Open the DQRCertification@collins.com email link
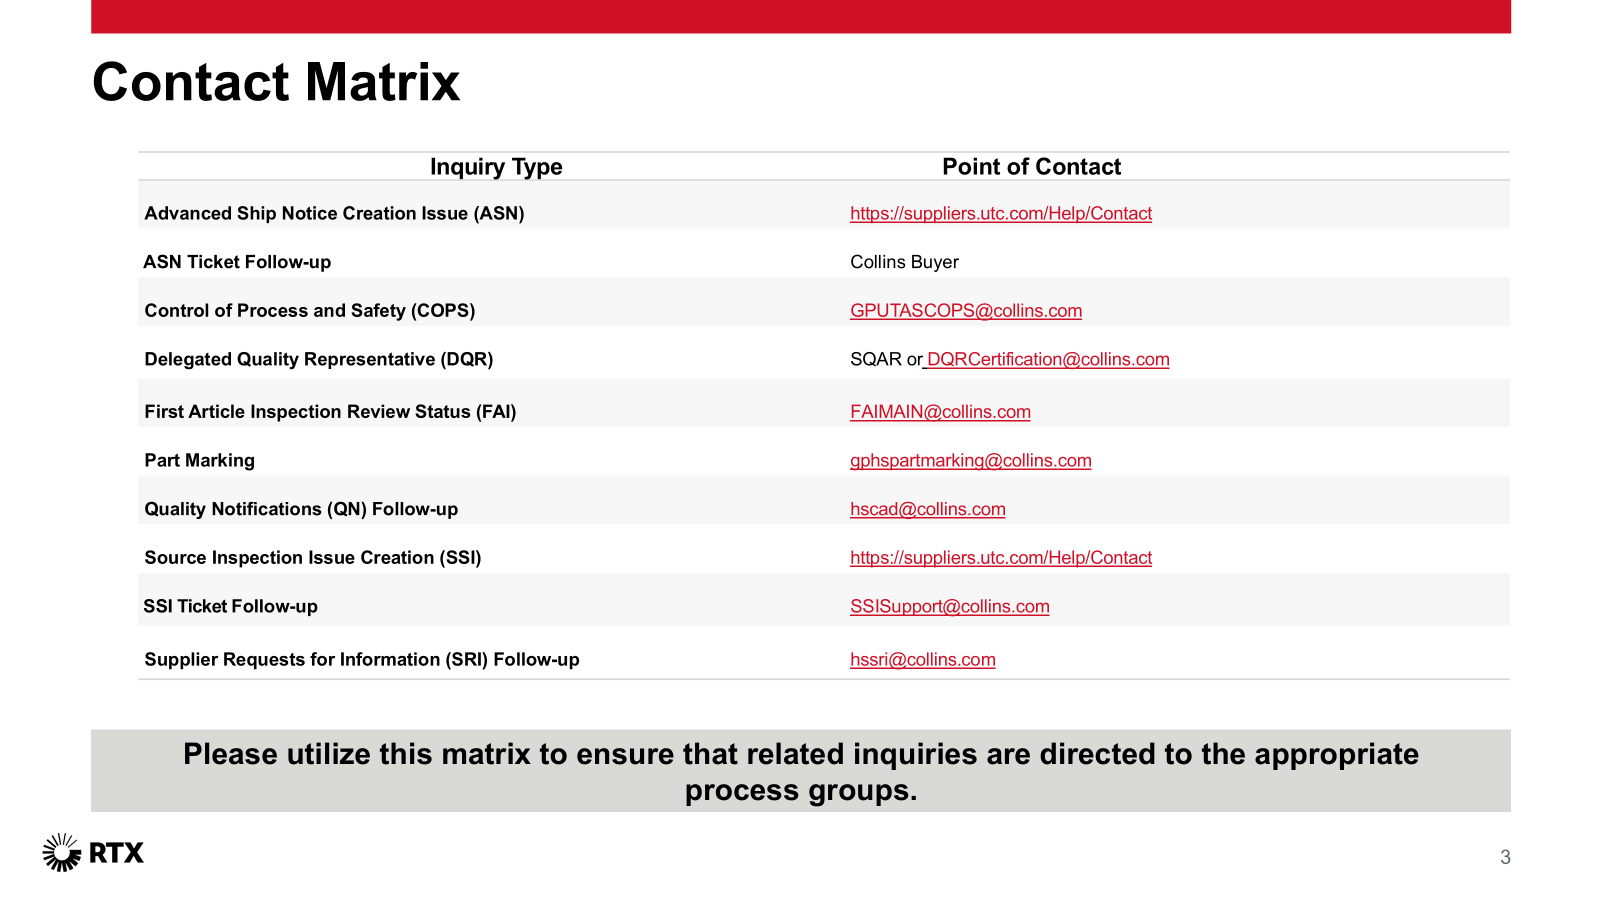 click(1047, 360)
